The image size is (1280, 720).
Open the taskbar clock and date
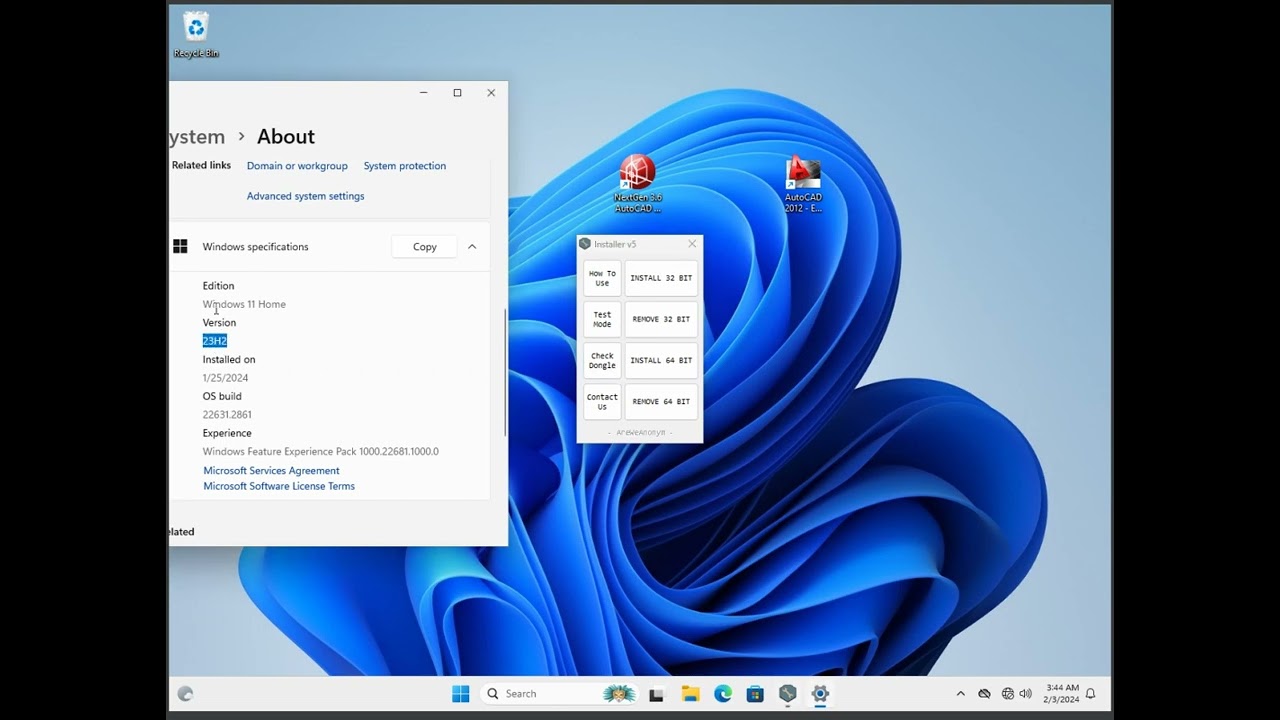pos(1062,693)
